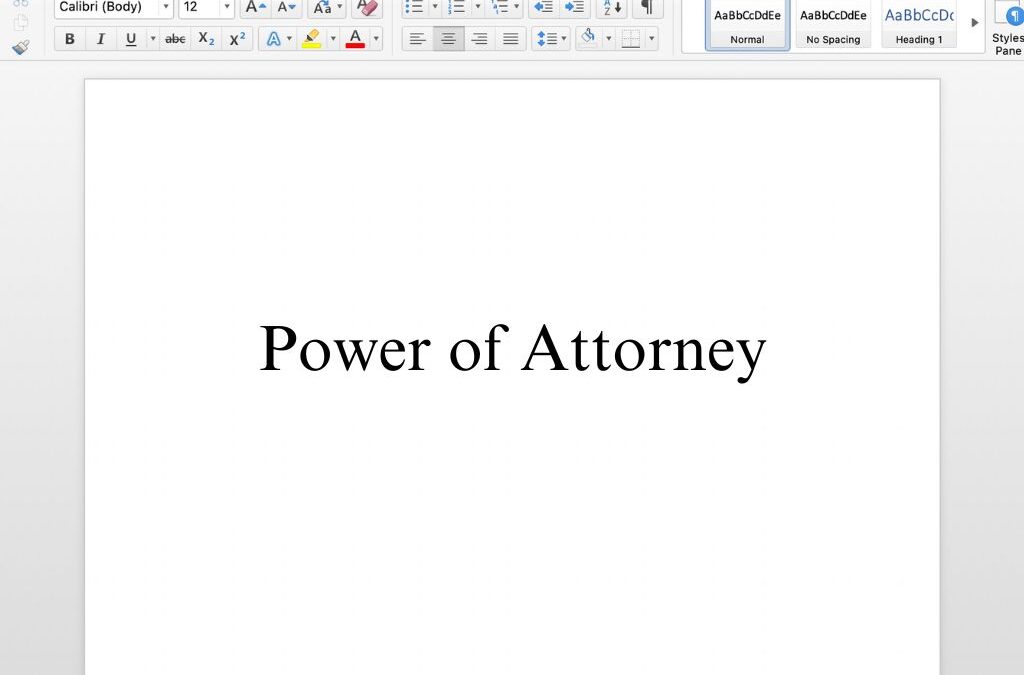Apply text effects icon
1024x675 pixels.
(274, 39)
